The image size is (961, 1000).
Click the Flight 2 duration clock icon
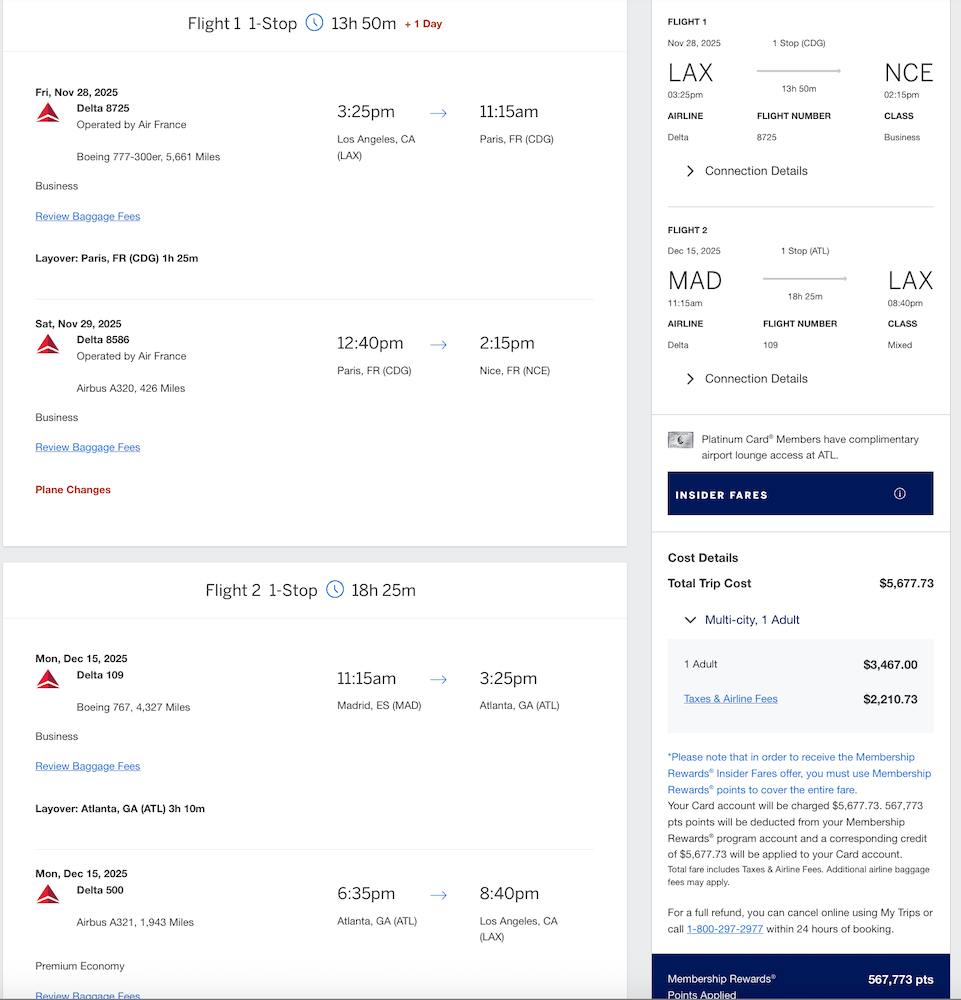point(334,590)
